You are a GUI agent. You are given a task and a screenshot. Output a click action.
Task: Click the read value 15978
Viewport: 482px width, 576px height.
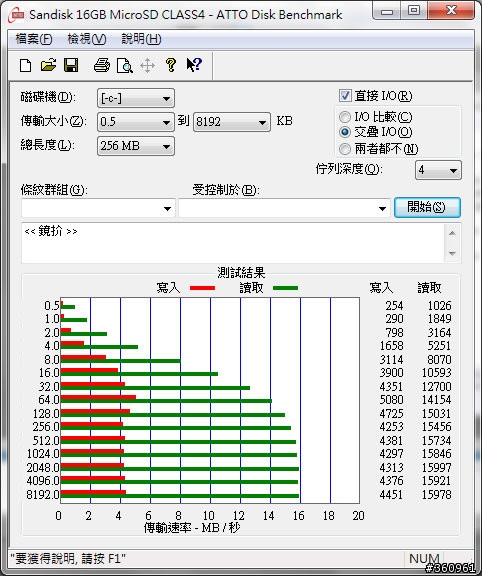pos(436,494)
